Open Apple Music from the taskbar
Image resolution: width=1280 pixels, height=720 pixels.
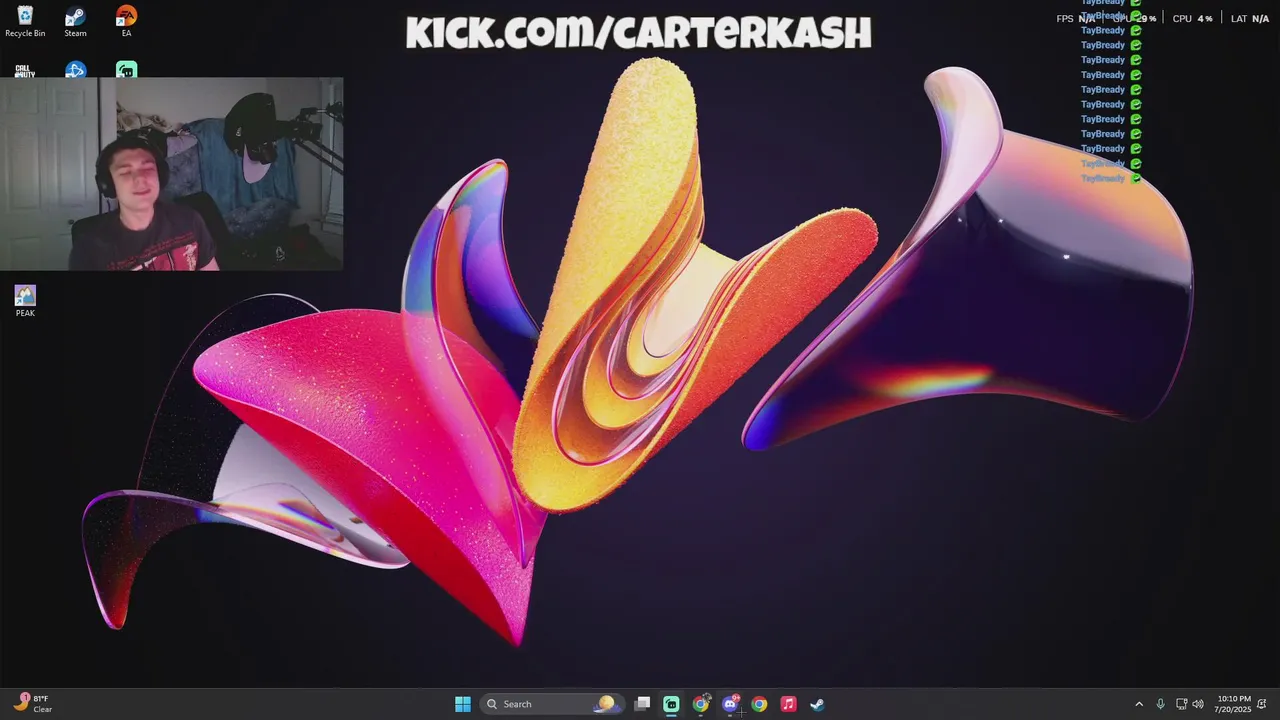[788, 704]
